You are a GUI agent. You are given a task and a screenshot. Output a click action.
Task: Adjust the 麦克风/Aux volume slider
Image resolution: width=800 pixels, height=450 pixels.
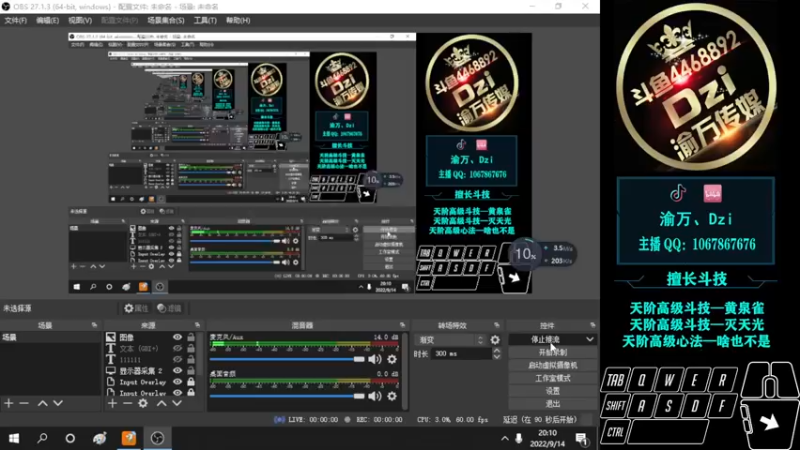pyautogui.click(x=287, y=359)
